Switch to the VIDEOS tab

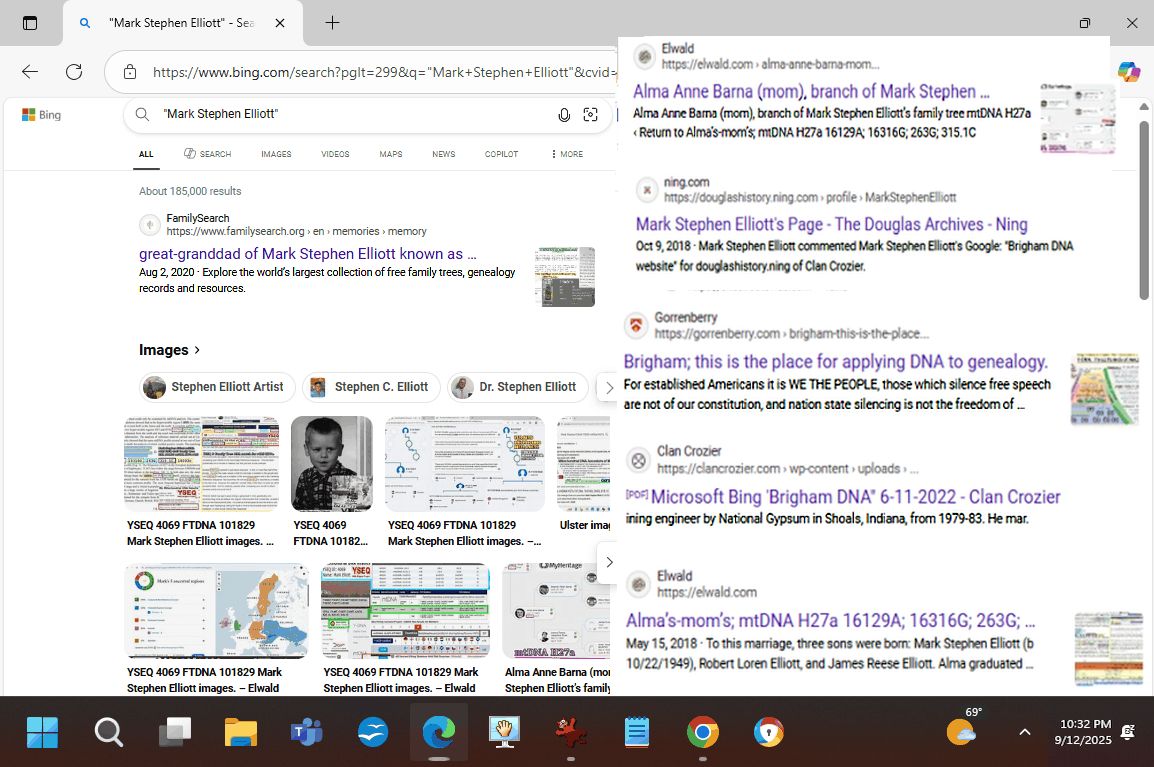click(x=335, y=154)
